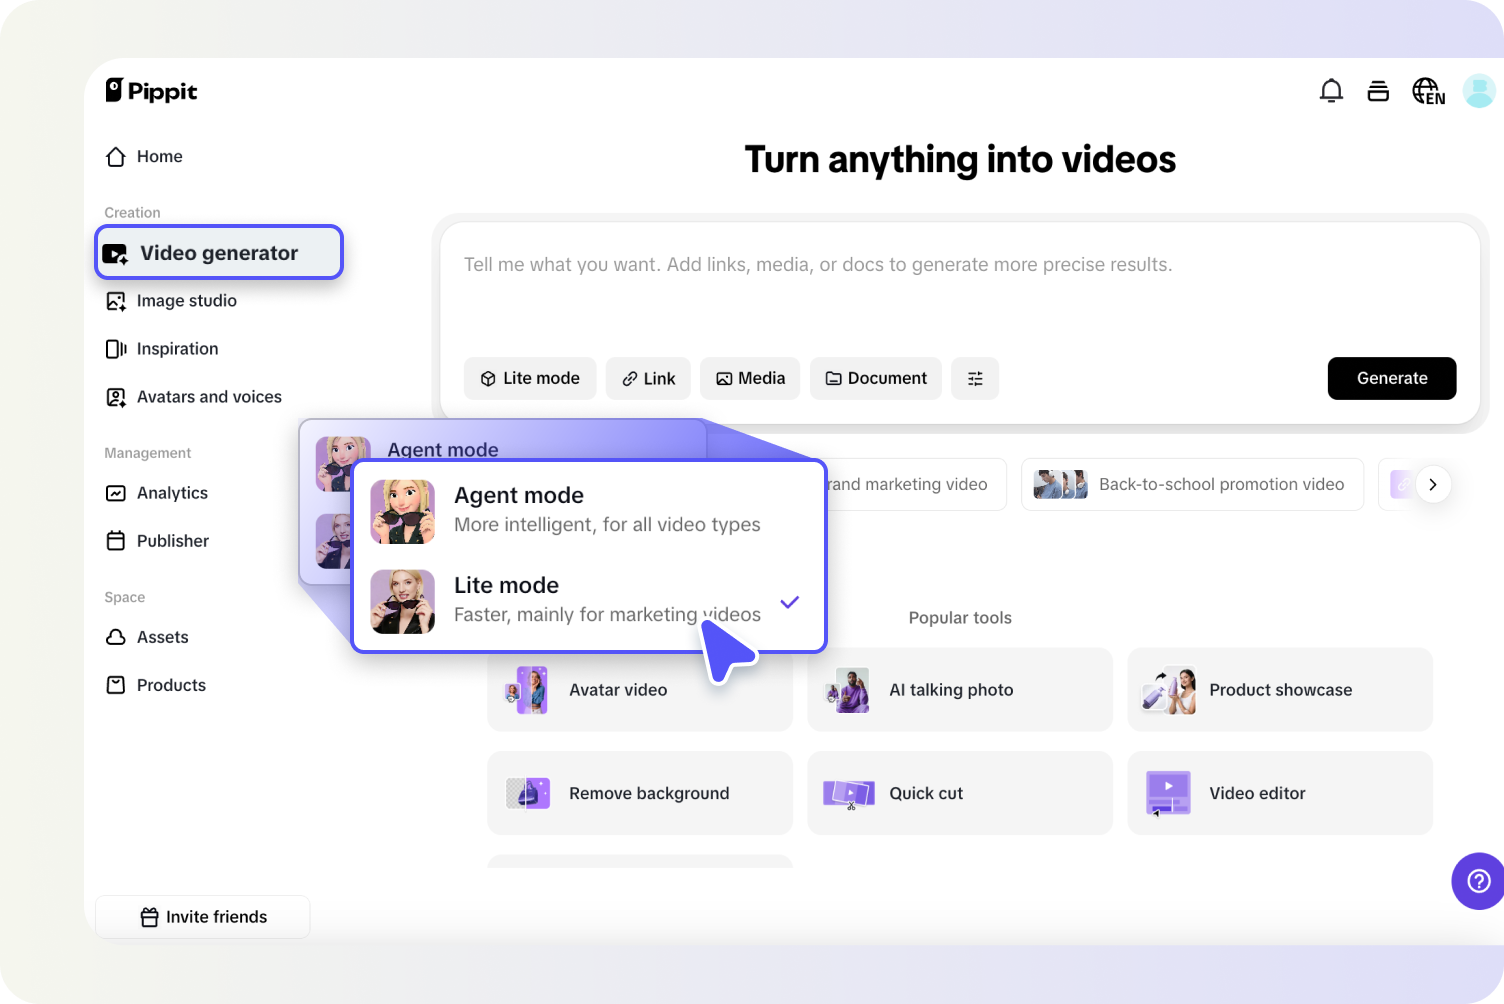Viewport: 1504px width, 1004px height.
Task: Click the Lite mode avatar thumbnail
Action: pyautogui.click(x=402, y=601)
